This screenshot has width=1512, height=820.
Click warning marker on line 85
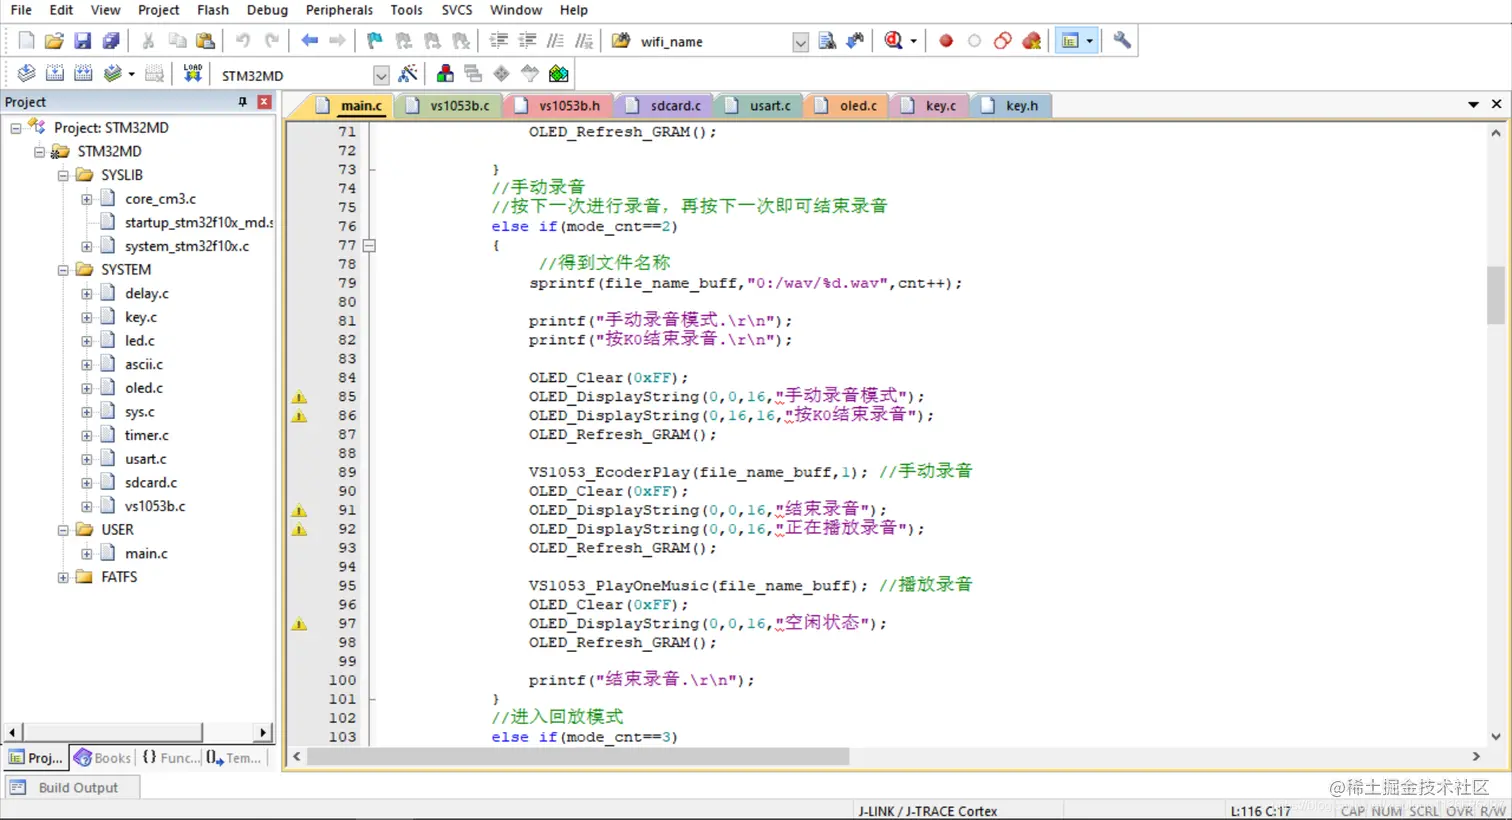pos(299,397)
